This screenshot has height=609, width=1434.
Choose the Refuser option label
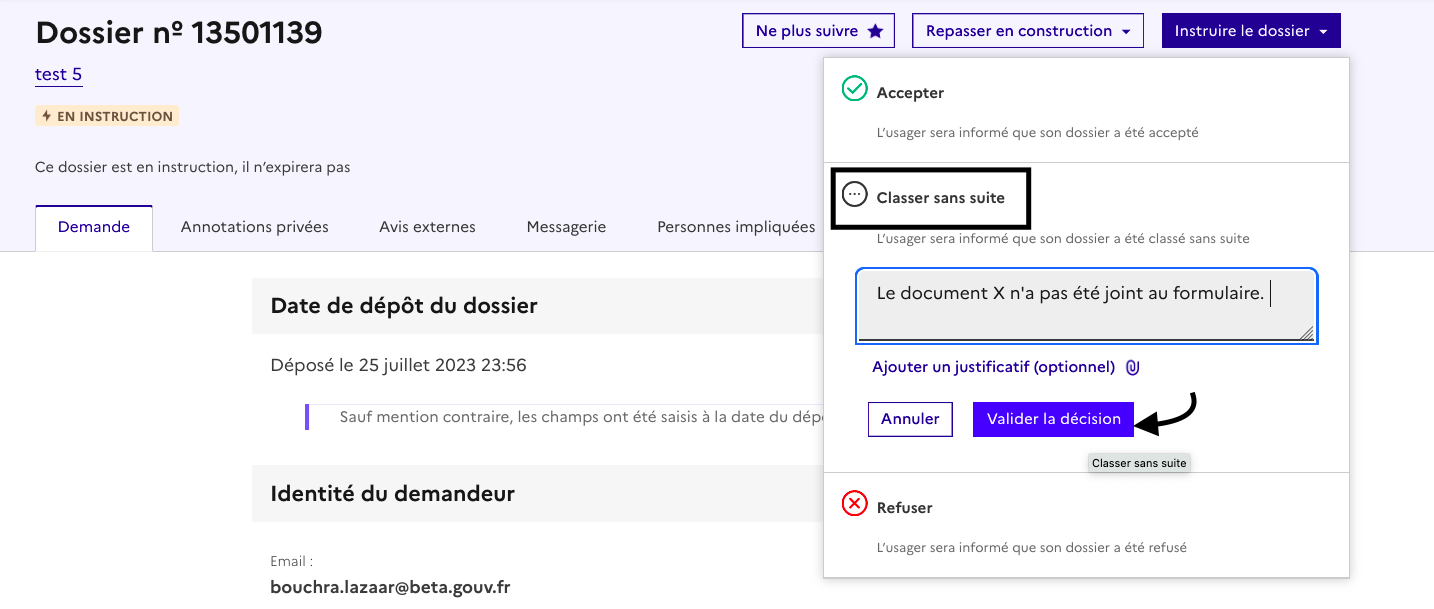coord(904,508)
